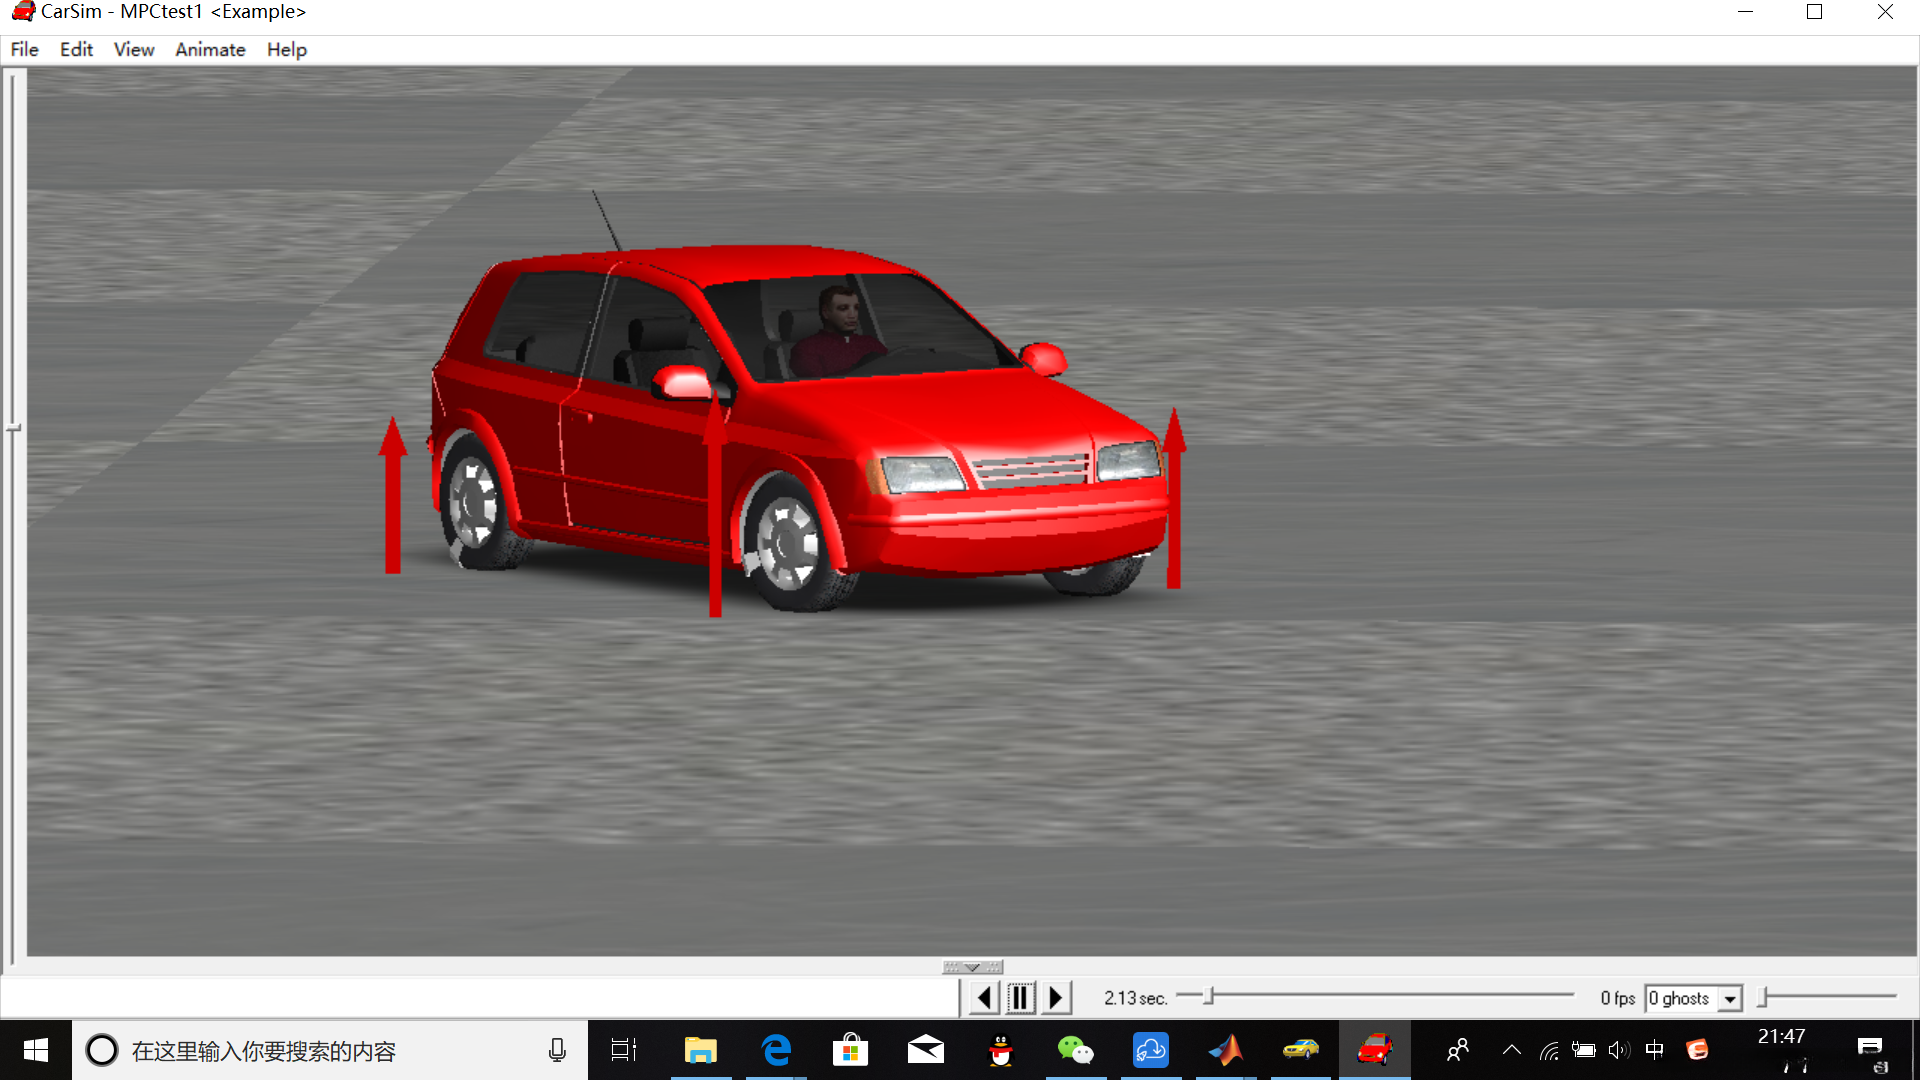Play the animation in reverse
This screenshot has width=1920, height=1080.
[984, 997]
